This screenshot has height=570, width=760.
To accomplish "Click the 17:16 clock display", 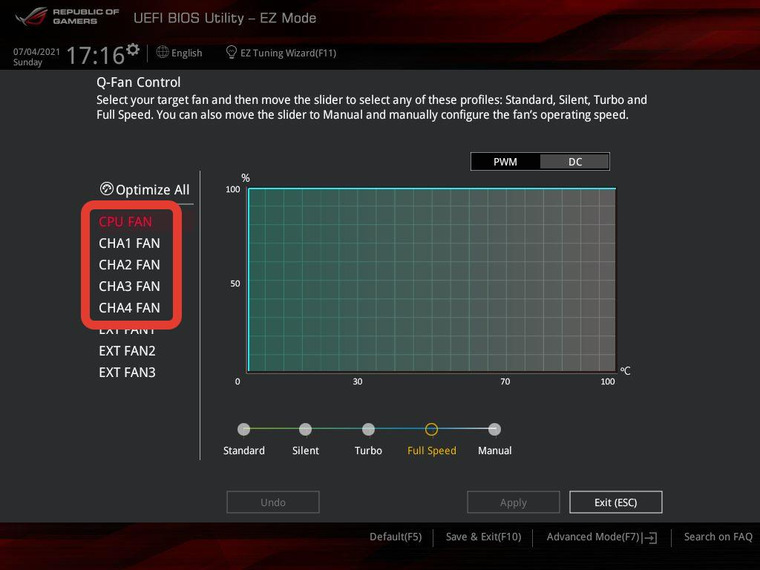I will [x=95, y=55].
